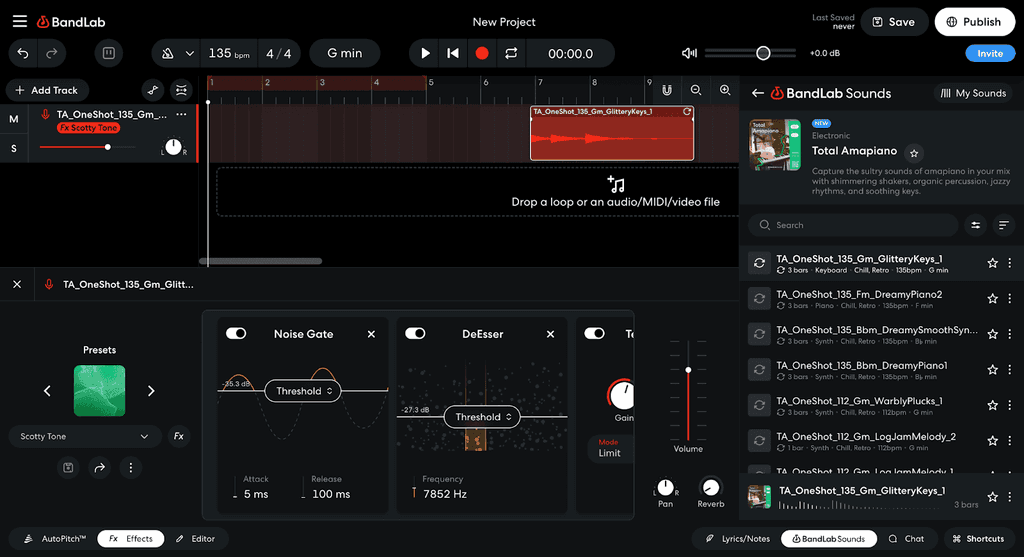The height and width of the screenshot is (557, 1024).
Task: Save the project
Action: coord(894,22)
